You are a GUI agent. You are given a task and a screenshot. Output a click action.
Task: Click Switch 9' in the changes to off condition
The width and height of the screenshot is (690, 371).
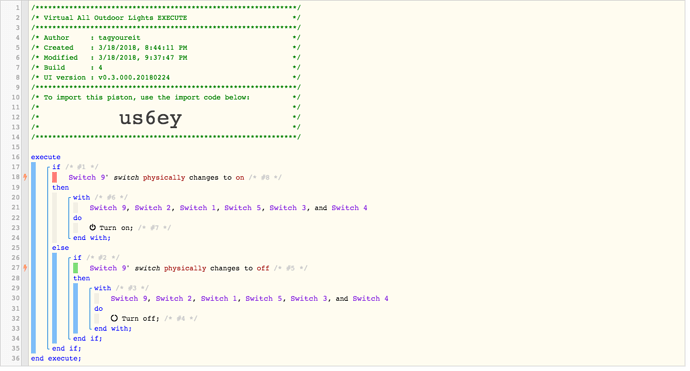click(109, 268)
